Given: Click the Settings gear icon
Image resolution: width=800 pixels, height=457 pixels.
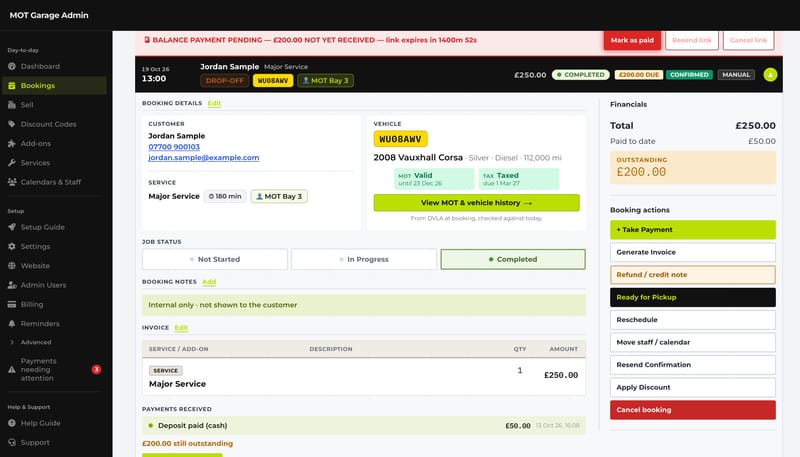Looking at the screenshot, I should [12, 246].
